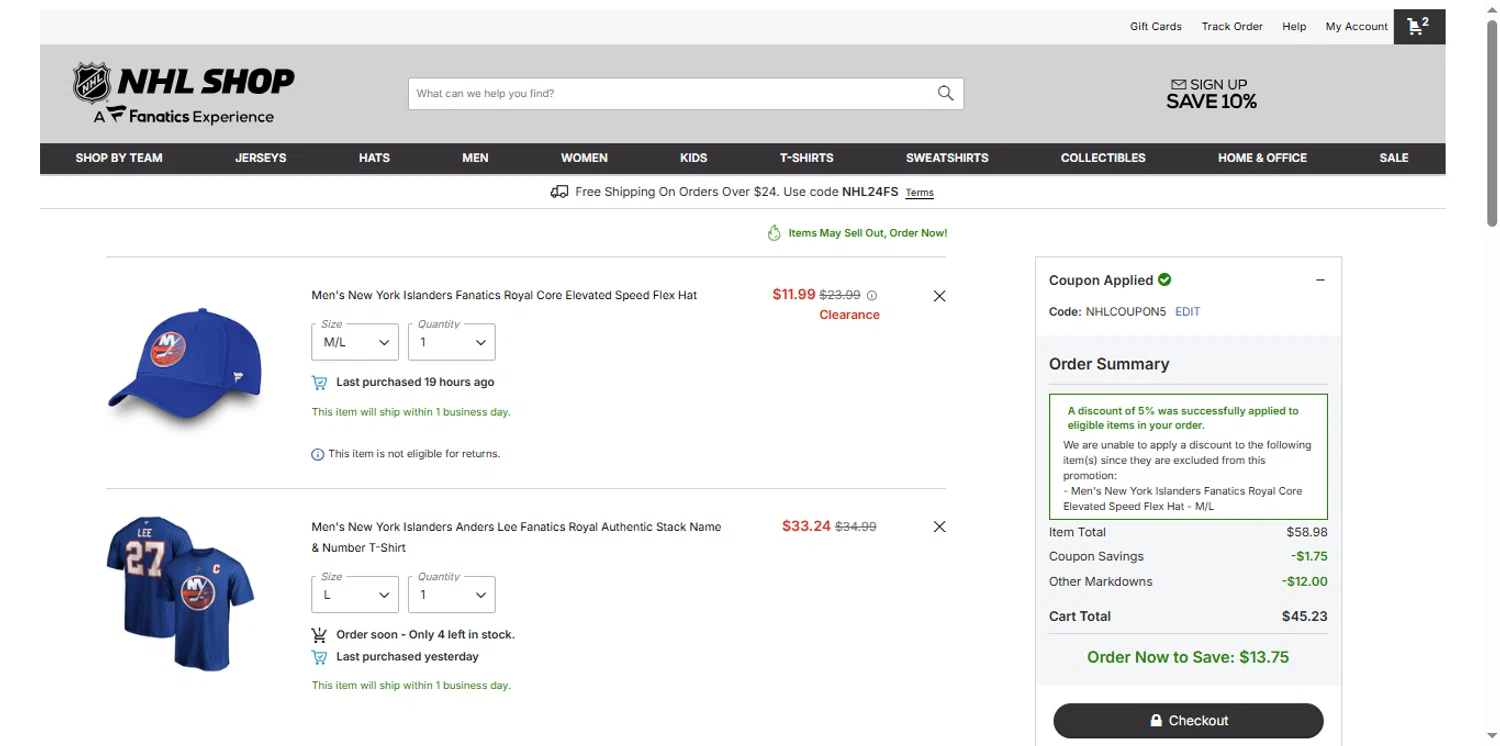The height and width of the screenshot is (746, 1500).
Task: Open the hat Quantity dropdown
Action: coord(451,342)
